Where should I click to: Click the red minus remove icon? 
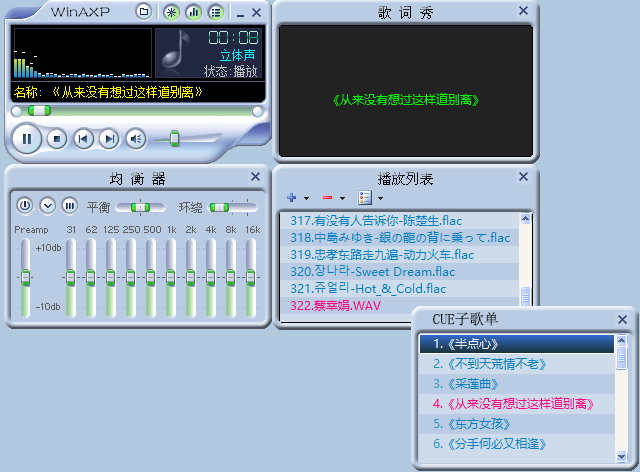click(x=327, y=198)
